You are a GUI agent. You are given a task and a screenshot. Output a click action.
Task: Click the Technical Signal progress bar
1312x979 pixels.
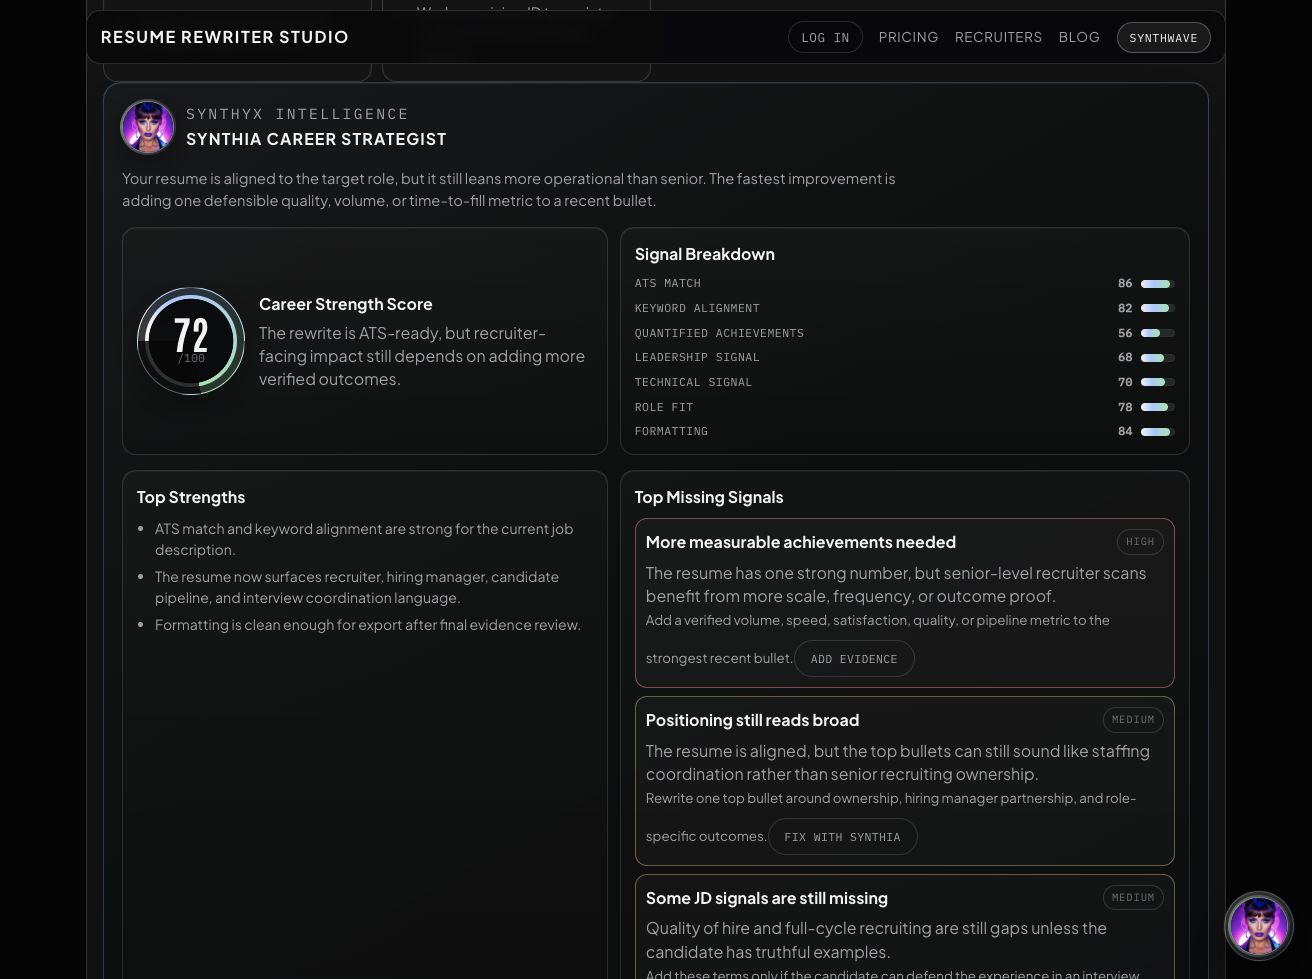[x=1157, y=382]
